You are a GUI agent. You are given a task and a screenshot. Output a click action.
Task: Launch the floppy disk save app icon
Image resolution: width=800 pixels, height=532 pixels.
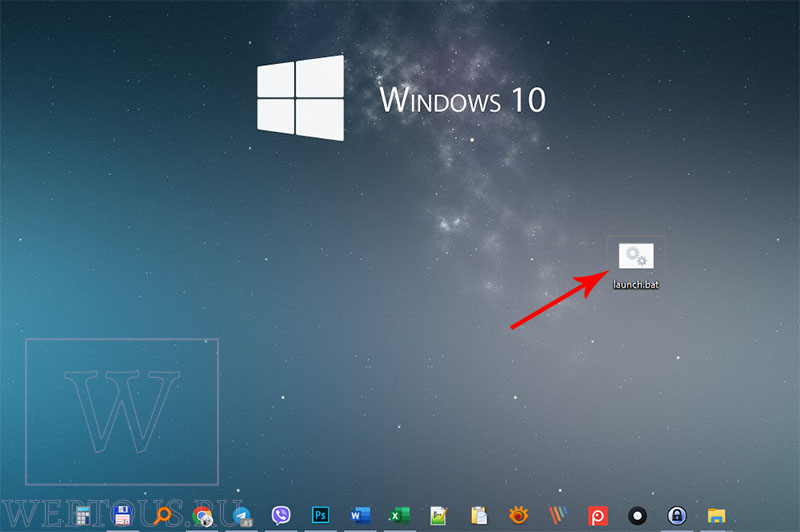(x=122, y=516)
